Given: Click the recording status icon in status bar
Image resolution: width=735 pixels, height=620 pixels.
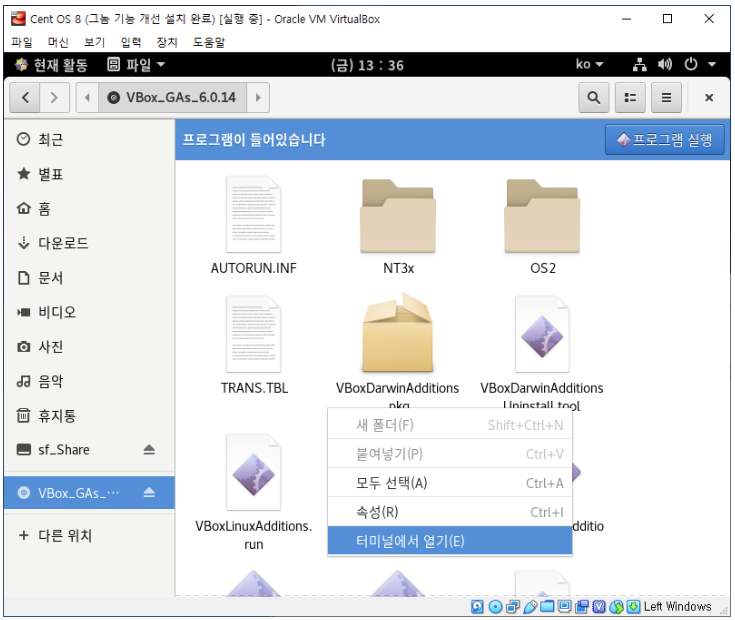Looking at the screenshot, I should [x=582, y=607].
